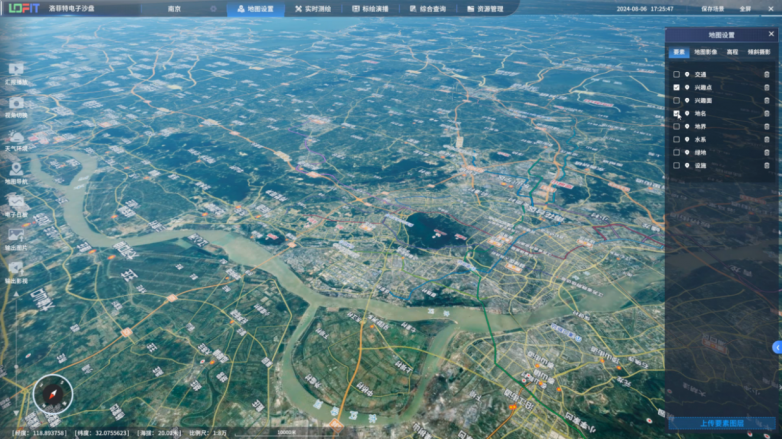Click the 保存场景 save scene button
The width and height of the screenshot is (782, 439).
click(713, 8)
